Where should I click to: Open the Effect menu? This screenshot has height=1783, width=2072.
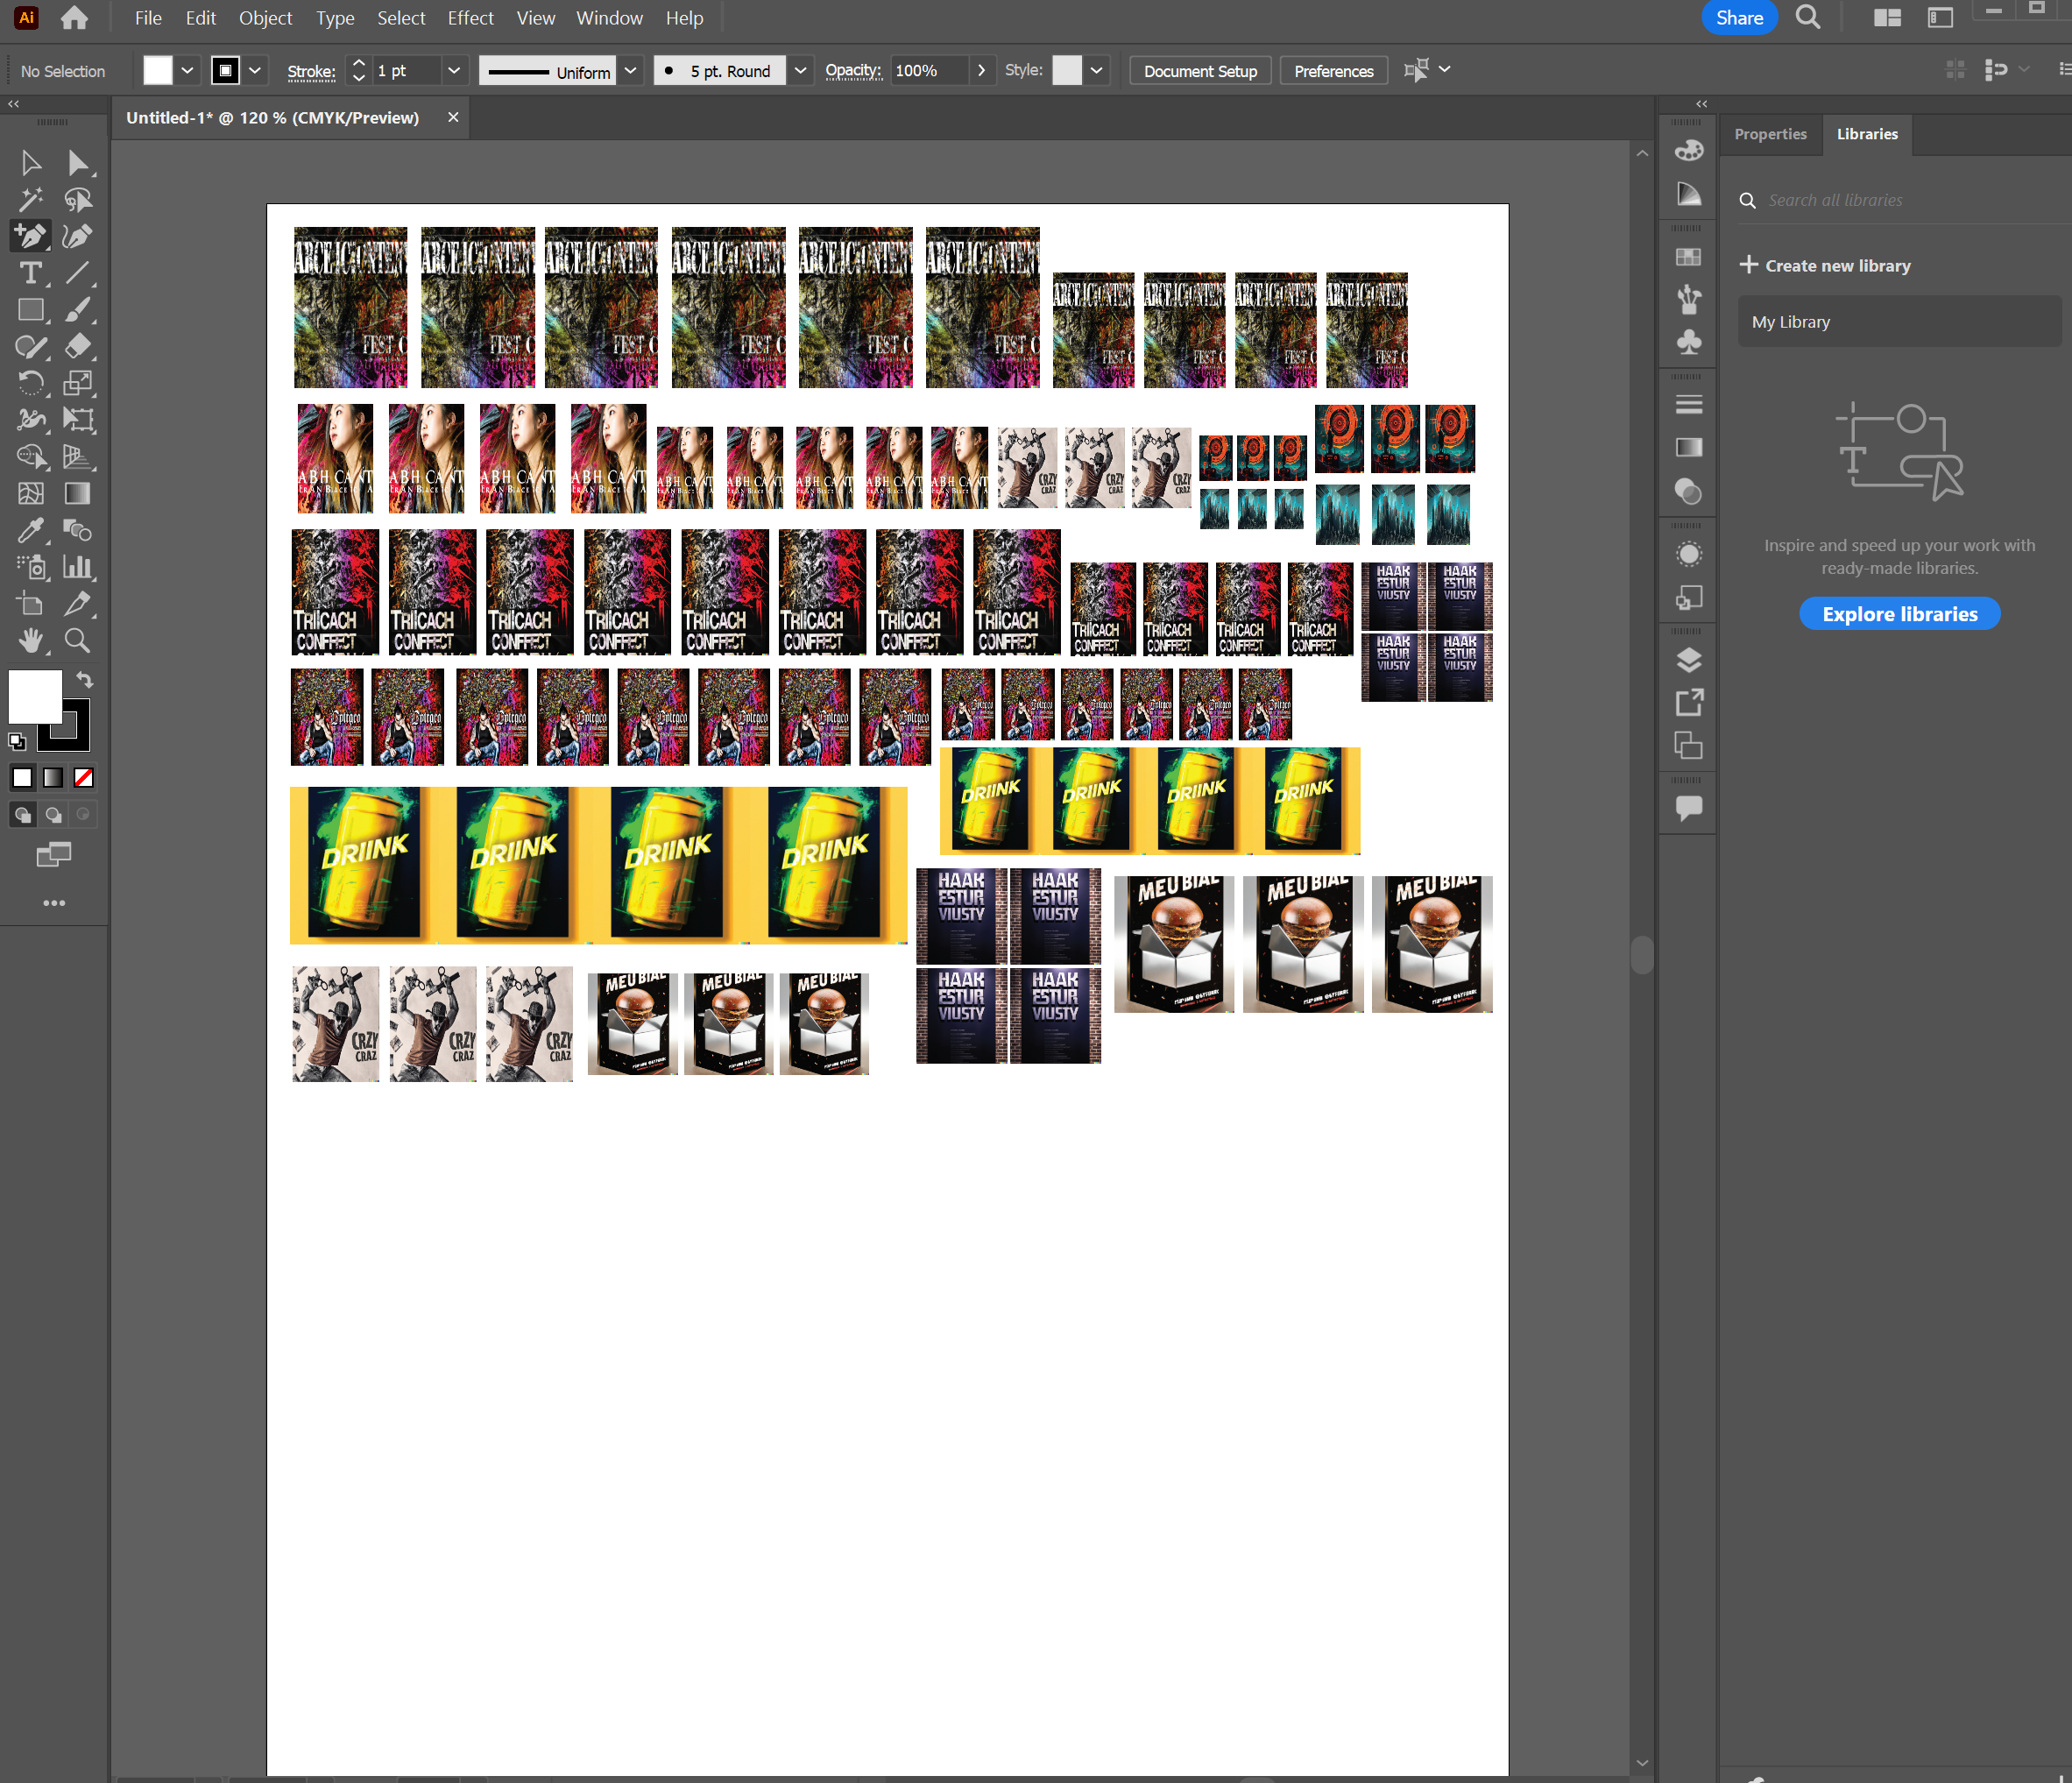tap(470, 18)
